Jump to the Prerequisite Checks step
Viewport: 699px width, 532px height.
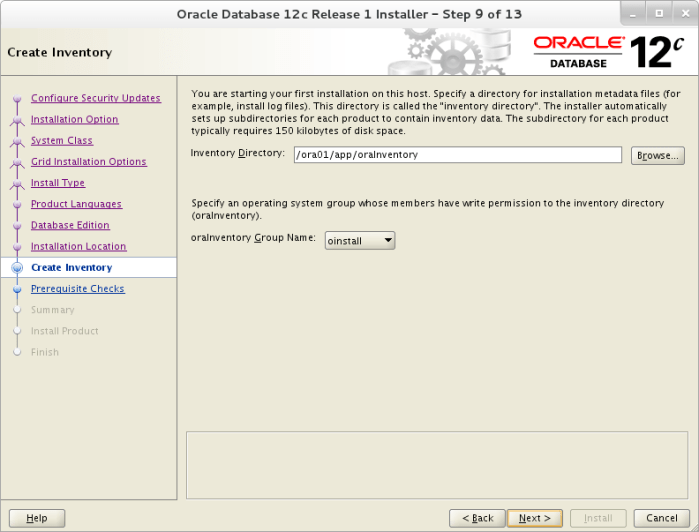[x=78, y=289]
